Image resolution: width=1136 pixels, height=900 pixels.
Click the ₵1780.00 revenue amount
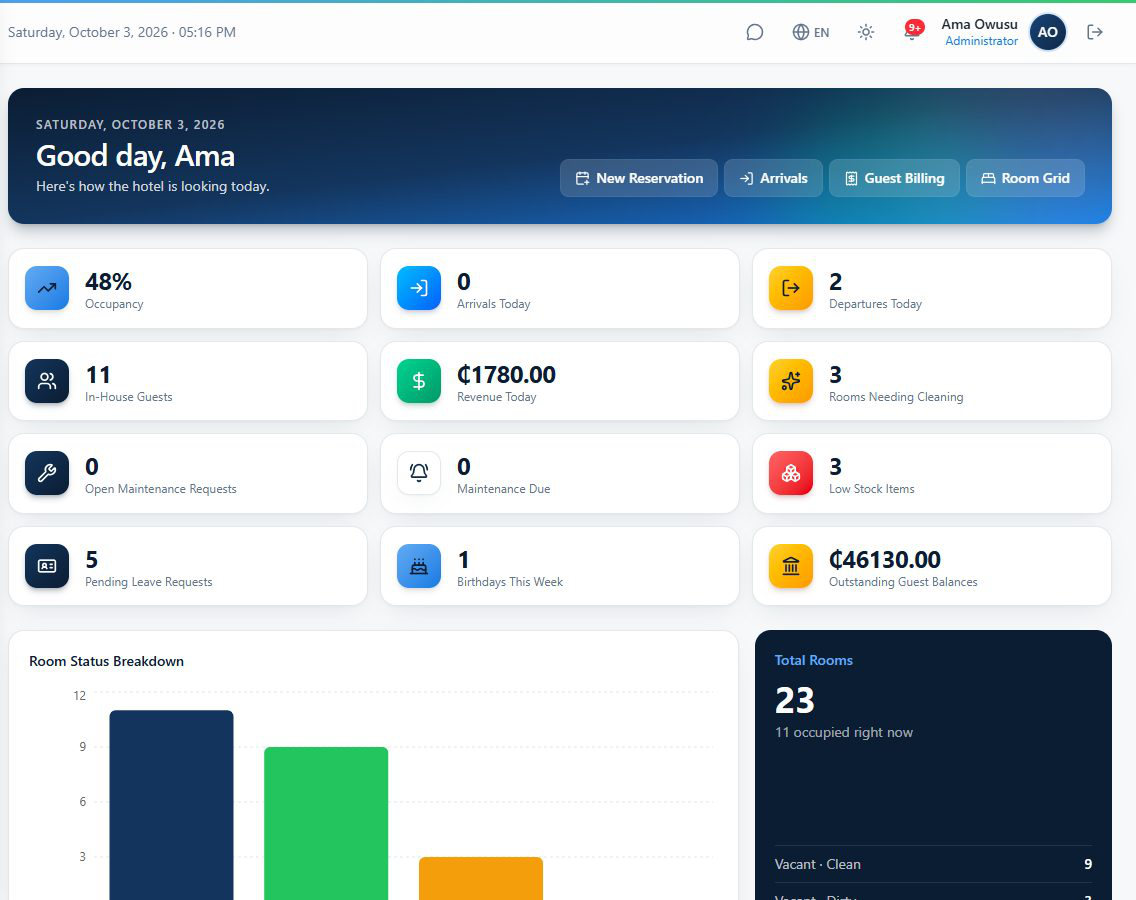[506, 375]
